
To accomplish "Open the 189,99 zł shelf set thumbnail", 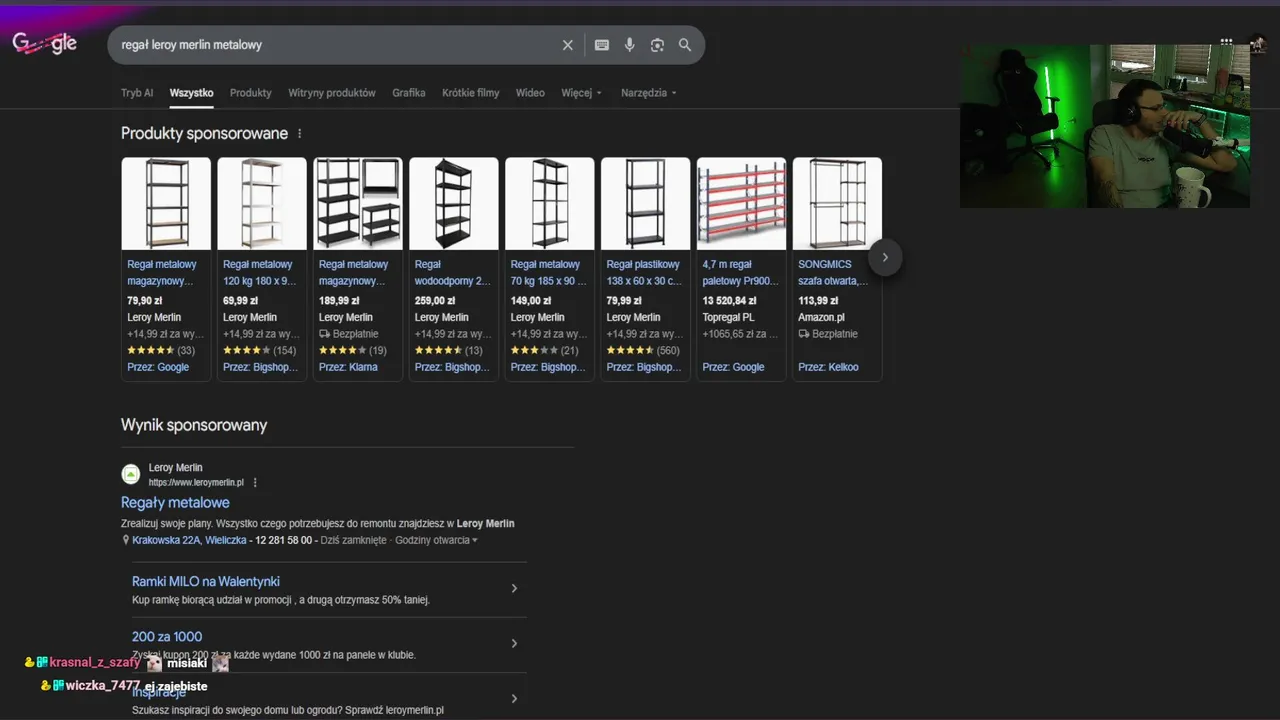I will coord(358,203).
